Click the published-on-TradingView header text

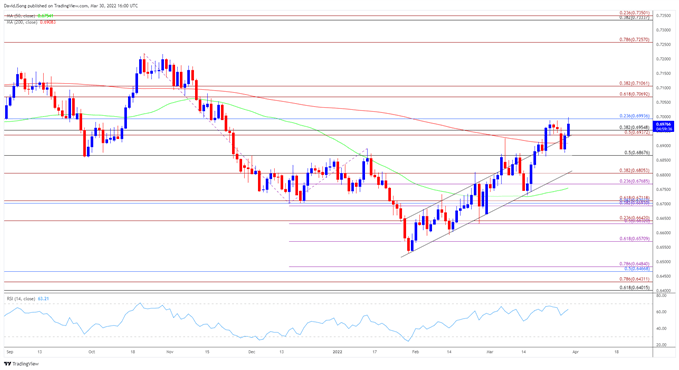[71, 6]
